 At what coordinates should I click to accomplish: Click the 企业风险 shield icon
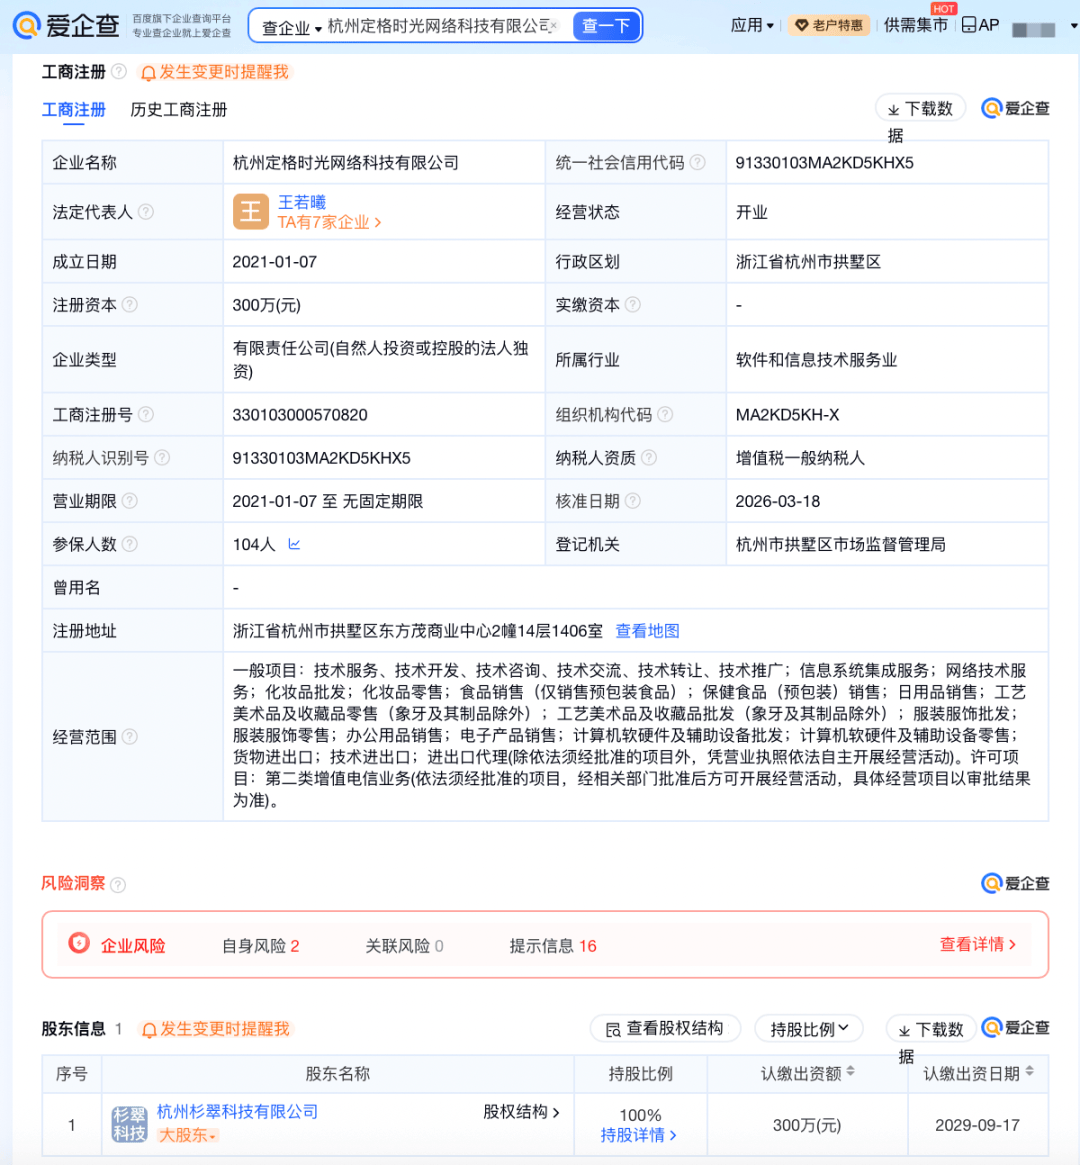[x=79, y=943]
